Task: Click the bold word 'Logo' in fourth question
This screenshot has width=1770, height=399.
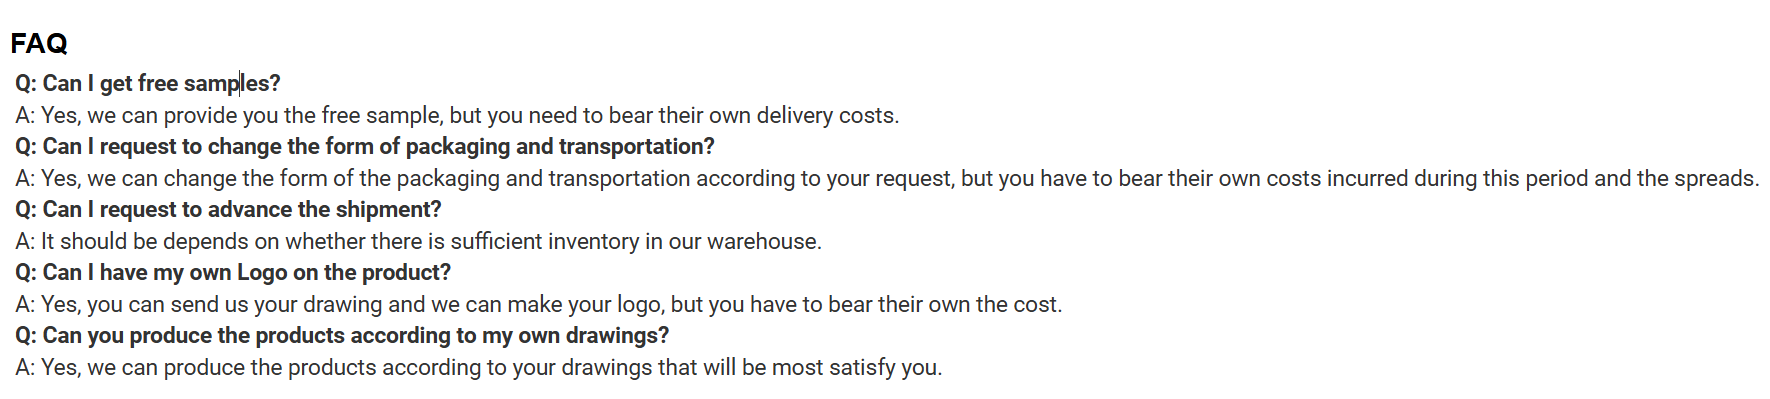Action: pos(262,272)
